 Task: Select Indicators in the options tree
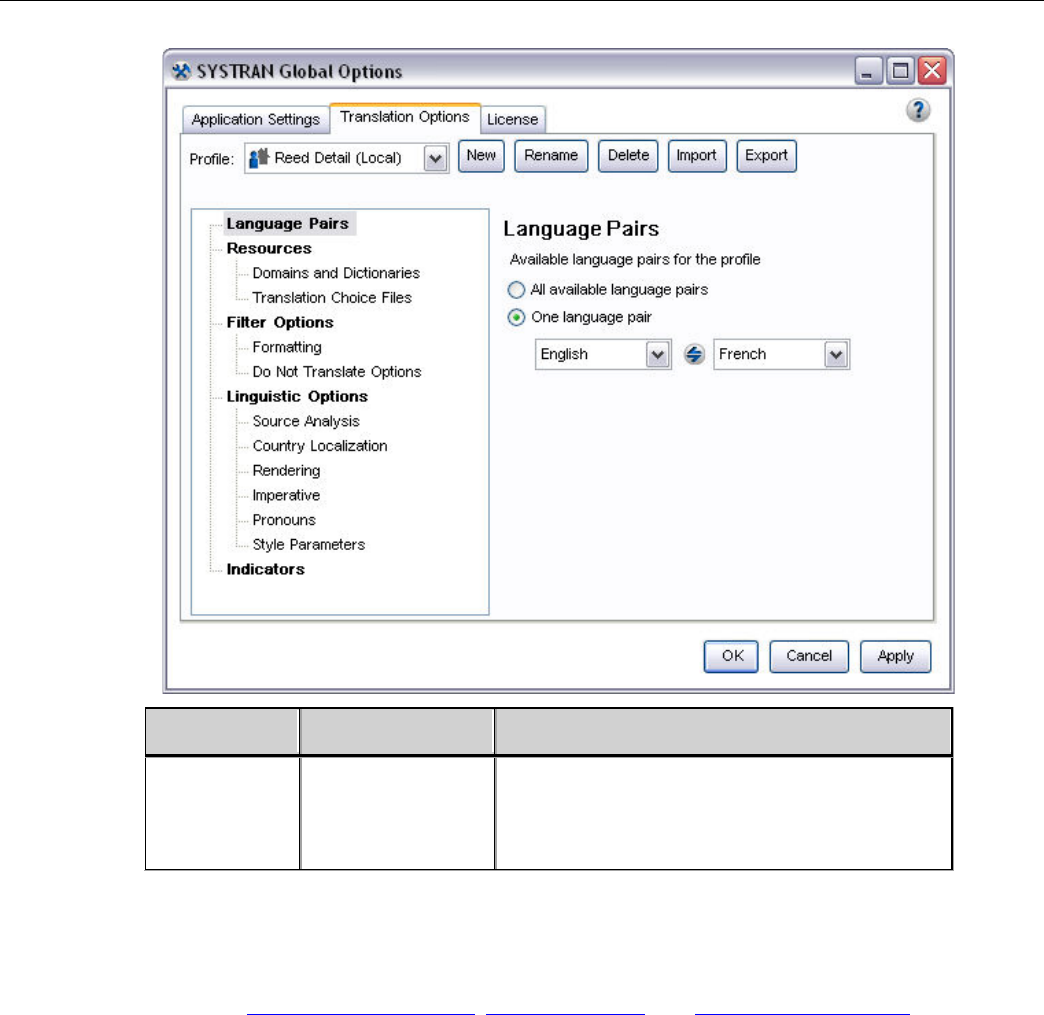266,569
